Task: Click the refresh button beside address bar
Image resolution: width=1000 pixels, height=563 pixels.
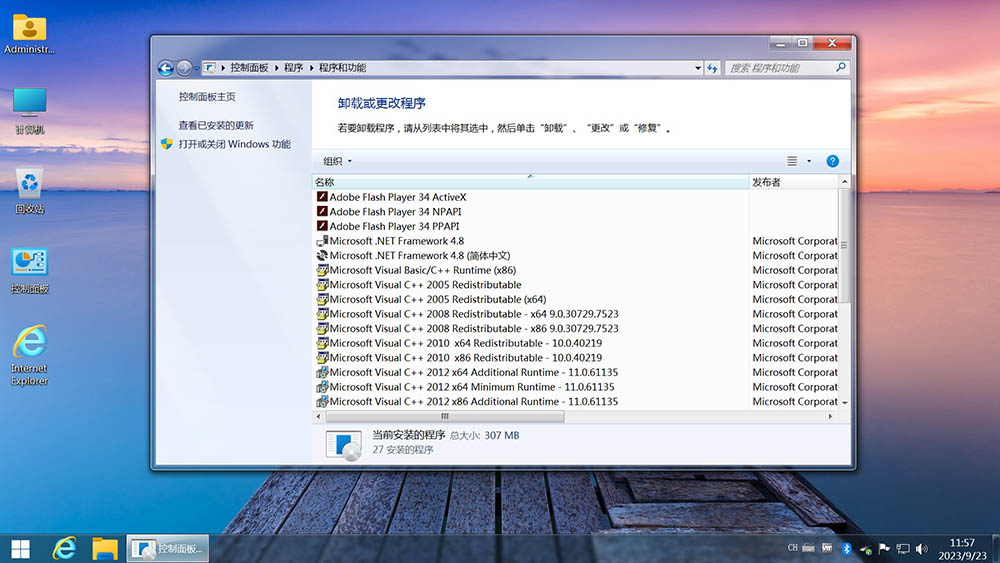Action: pyautogui.click(x=712, y=68)
